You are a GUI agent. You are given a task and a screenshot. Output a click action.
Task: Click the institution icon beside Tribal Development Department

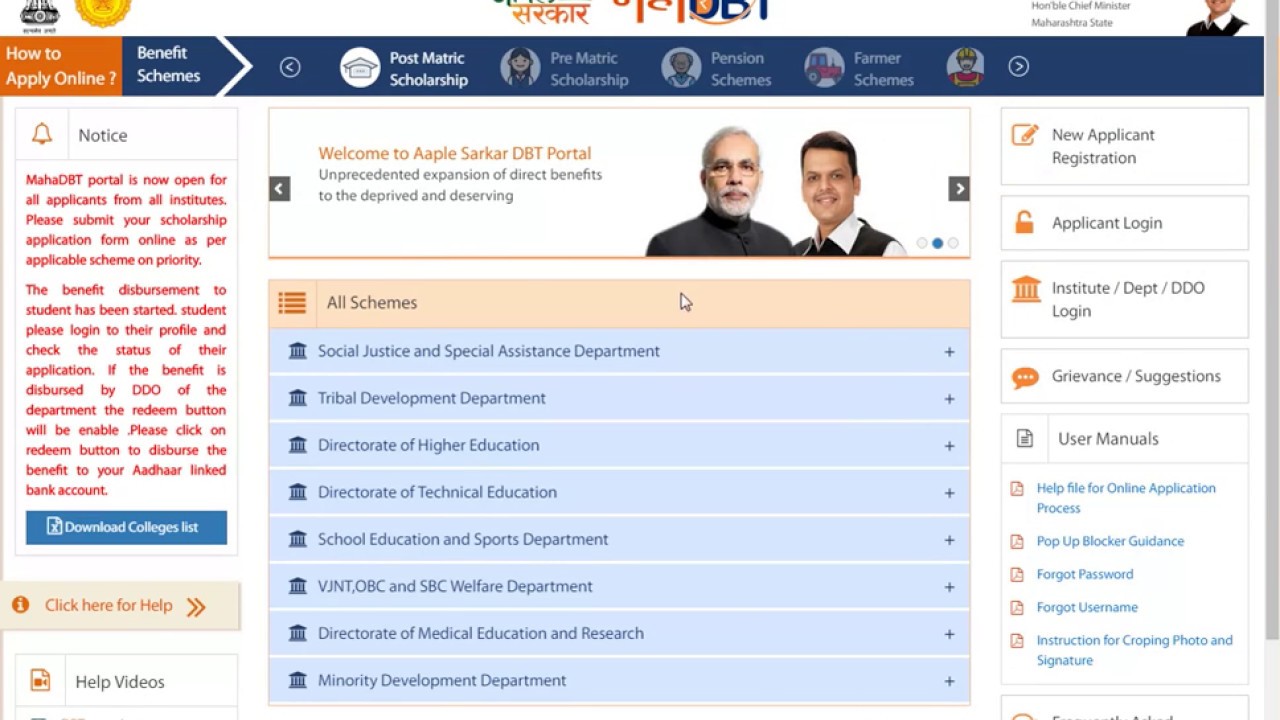click(x=297, y=398)
